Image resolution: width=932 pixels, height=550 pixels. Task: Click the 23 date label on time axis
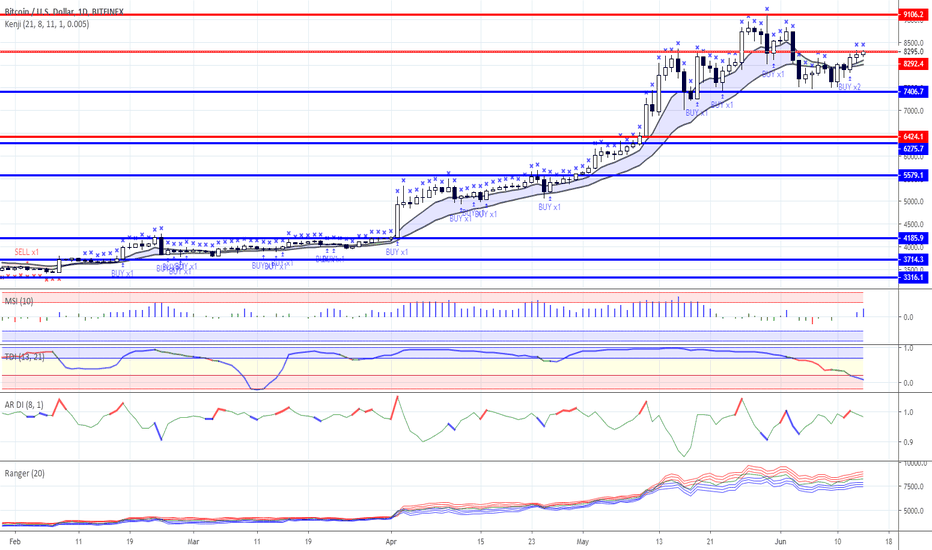531,542
